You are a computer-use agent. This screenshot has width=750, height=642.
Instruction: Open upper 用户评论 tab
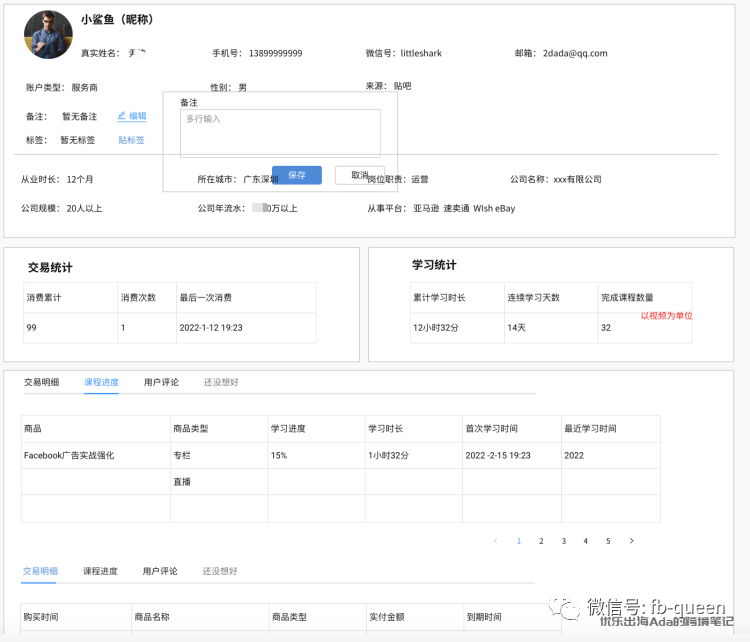(x=161, y=382)
